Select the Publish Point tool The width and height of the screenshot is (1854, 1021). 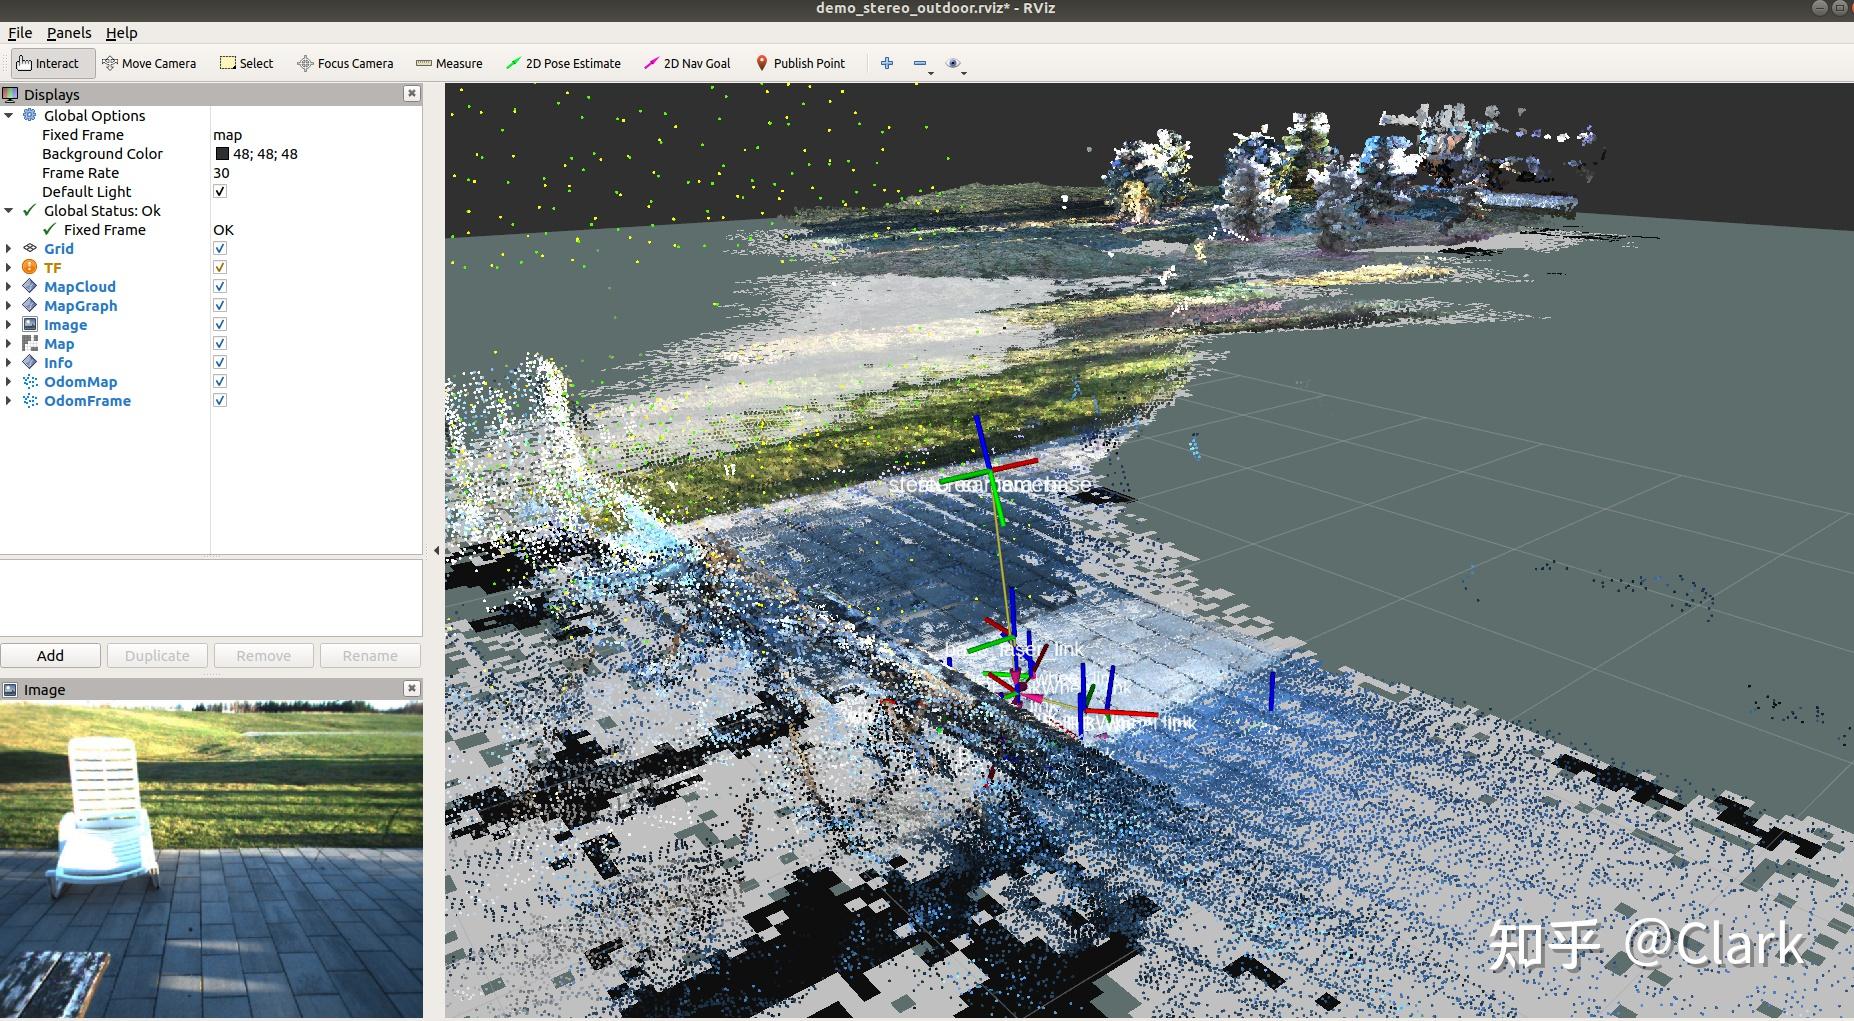pos(801,62)
